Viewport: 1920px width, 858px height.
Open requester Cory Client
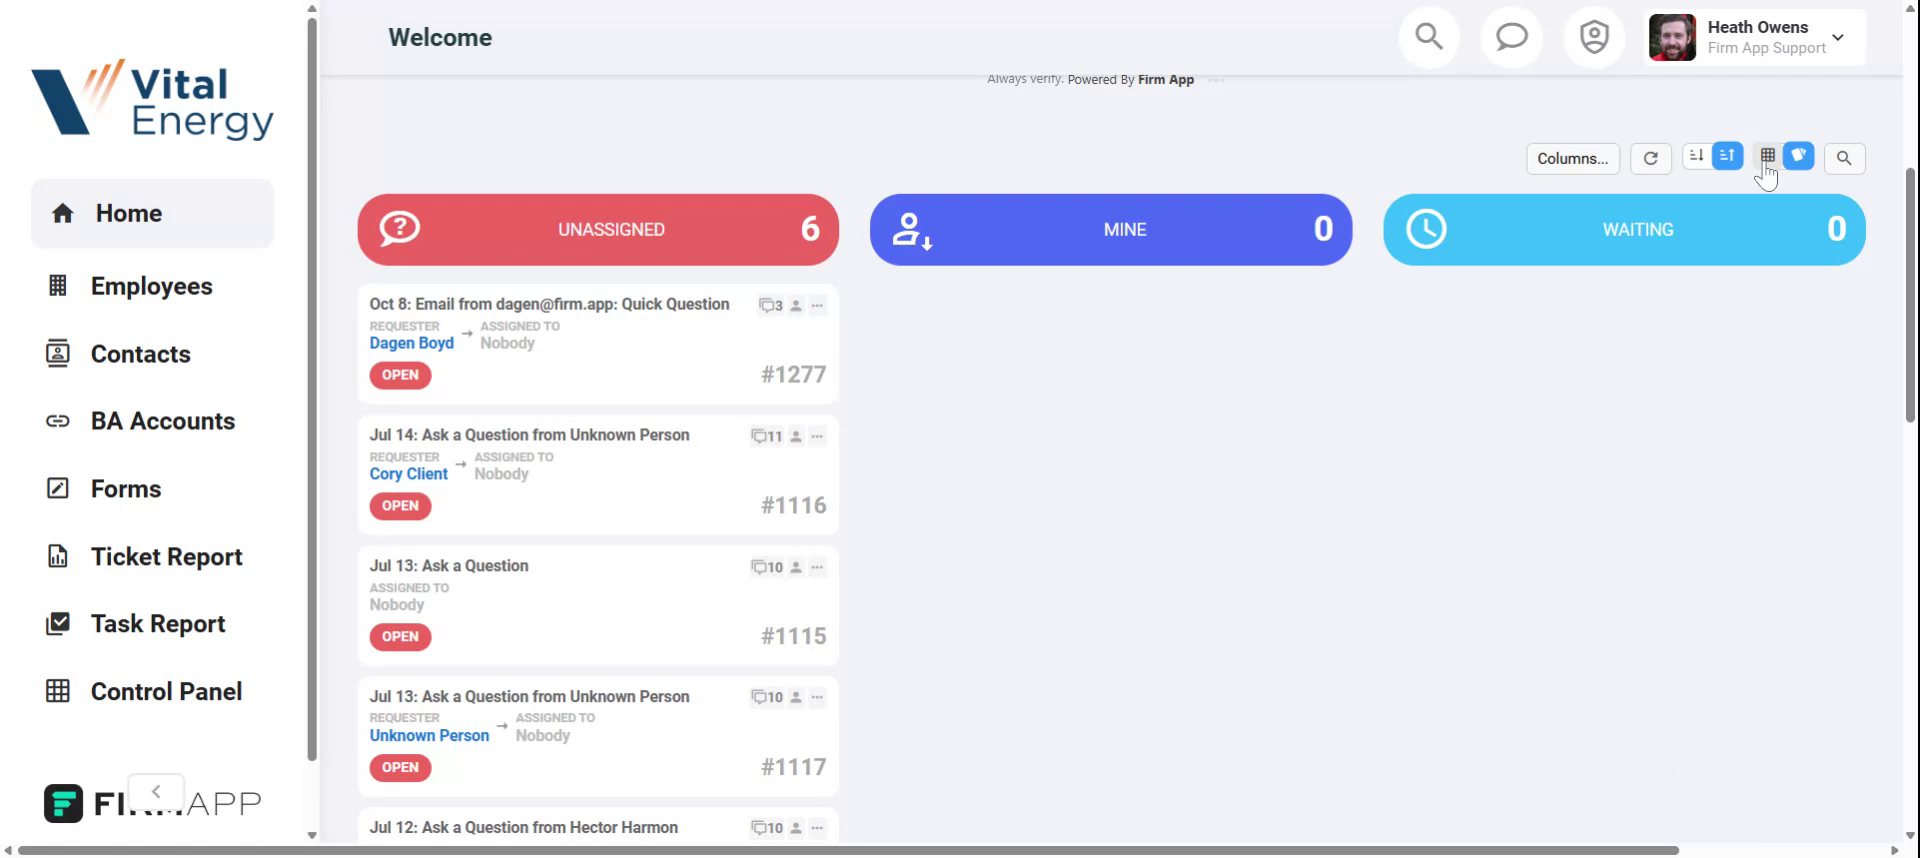pos(408,474)
